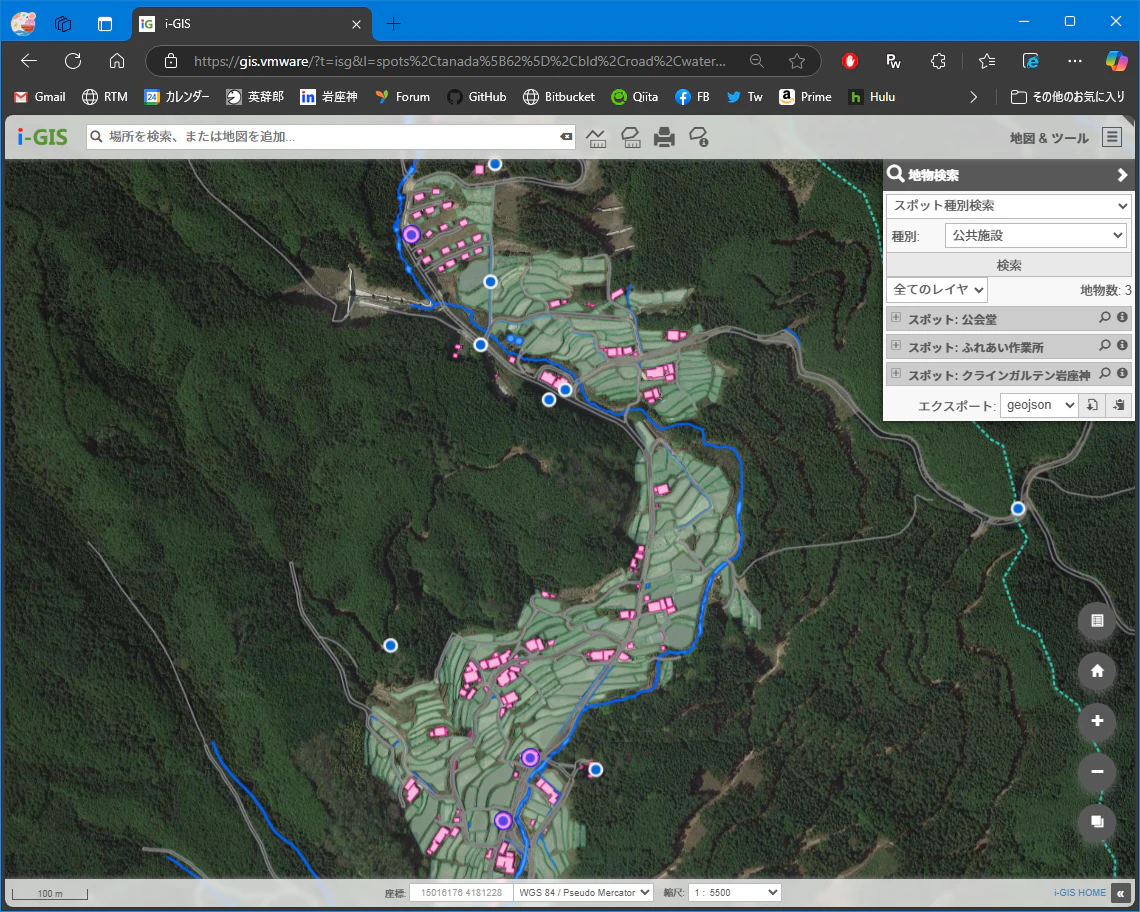Click the coordinates field 15016176 4181228
This screenshot has width=1140, height=912.
coord(461,892)
